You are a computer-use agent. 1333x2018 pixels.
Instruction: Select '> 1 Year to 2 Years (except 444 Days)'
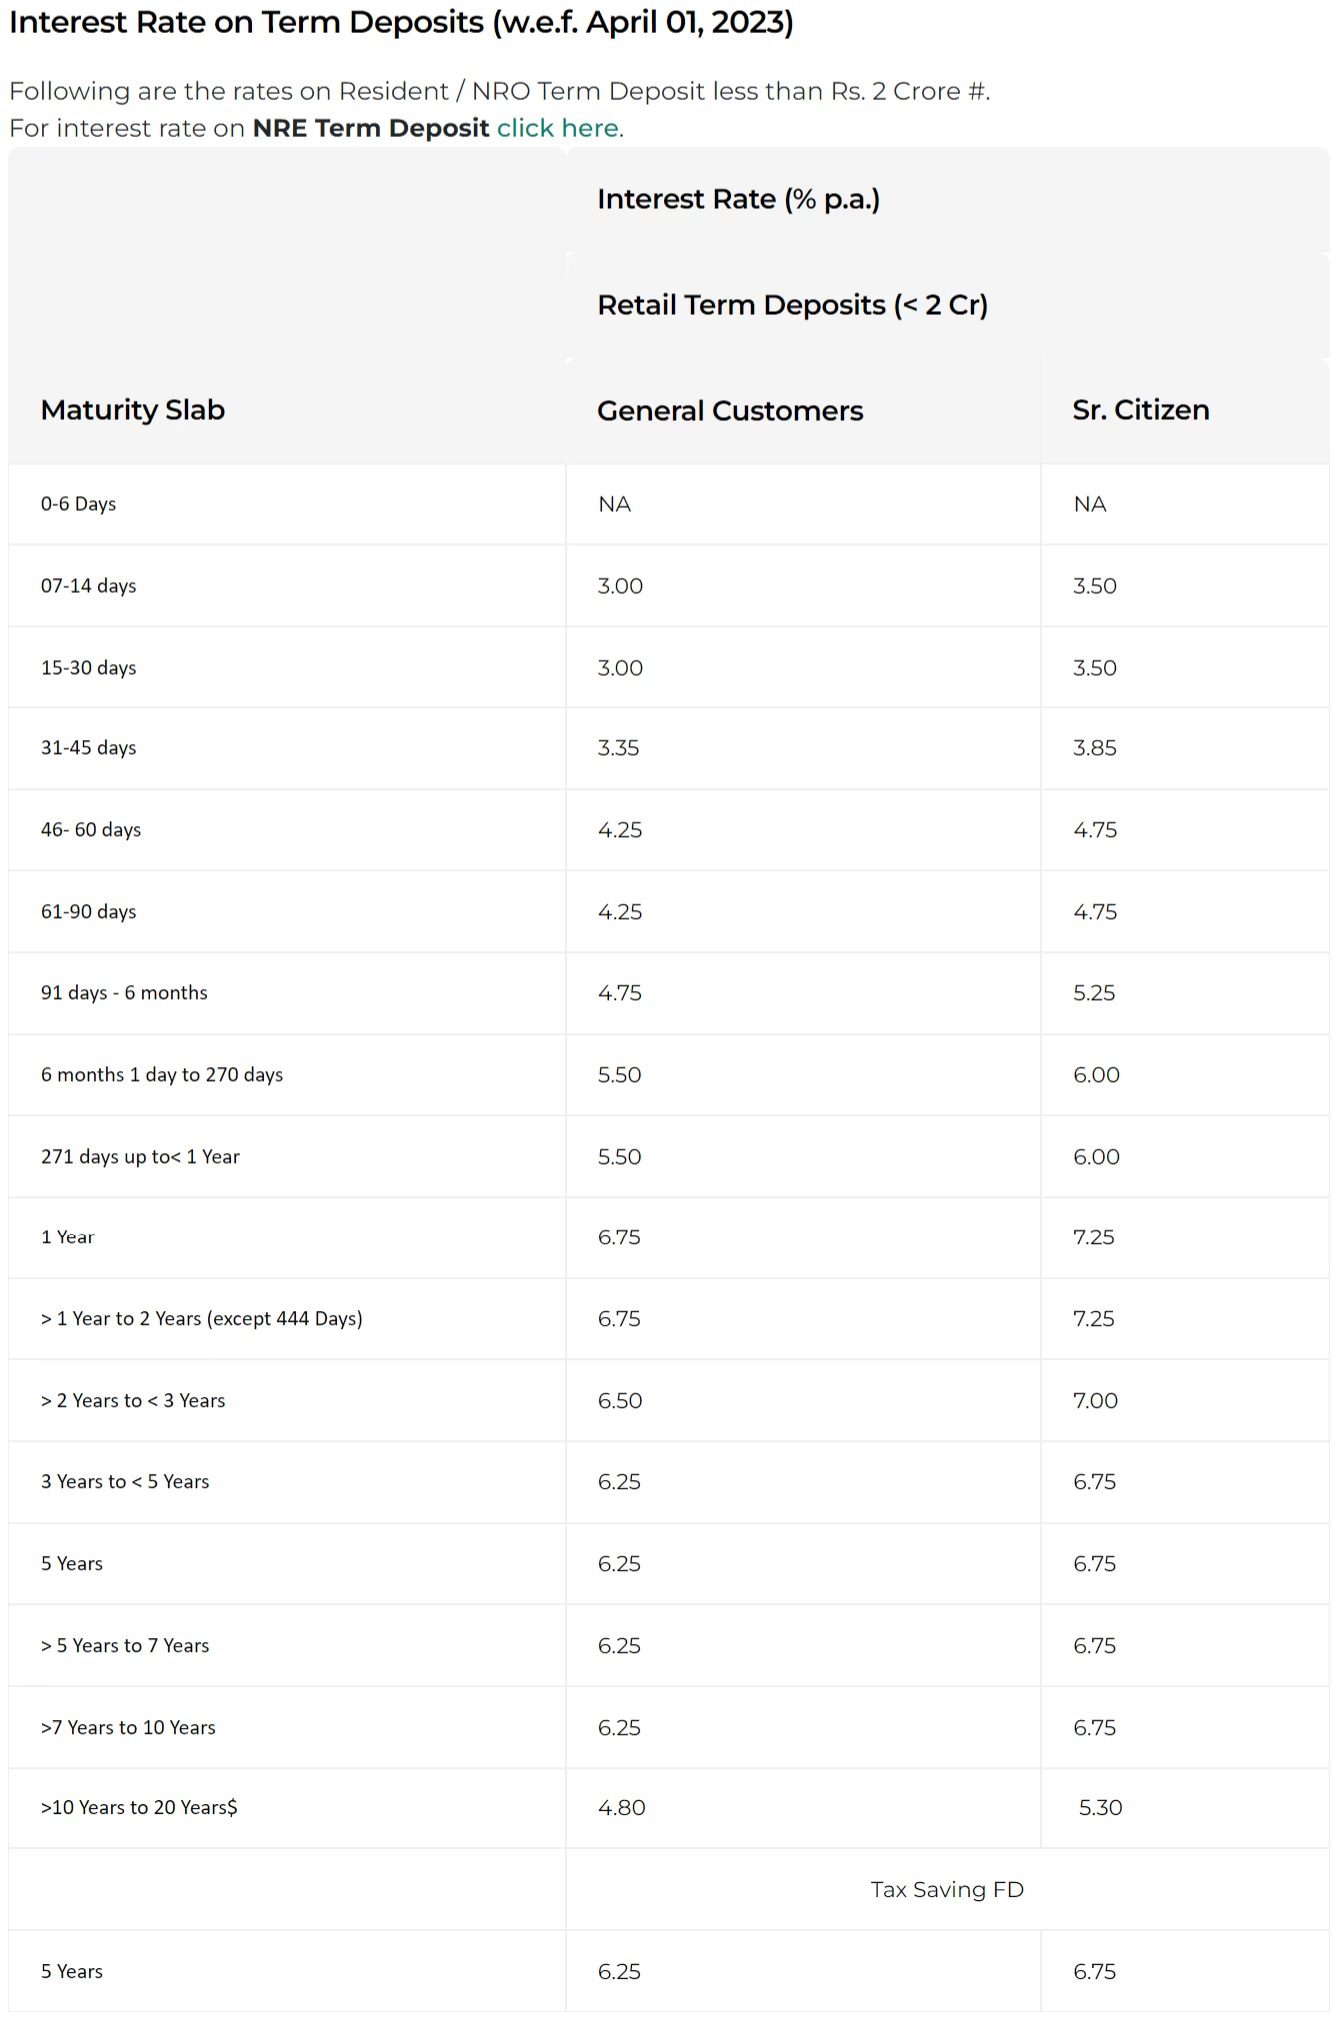tap(201, 1319)
